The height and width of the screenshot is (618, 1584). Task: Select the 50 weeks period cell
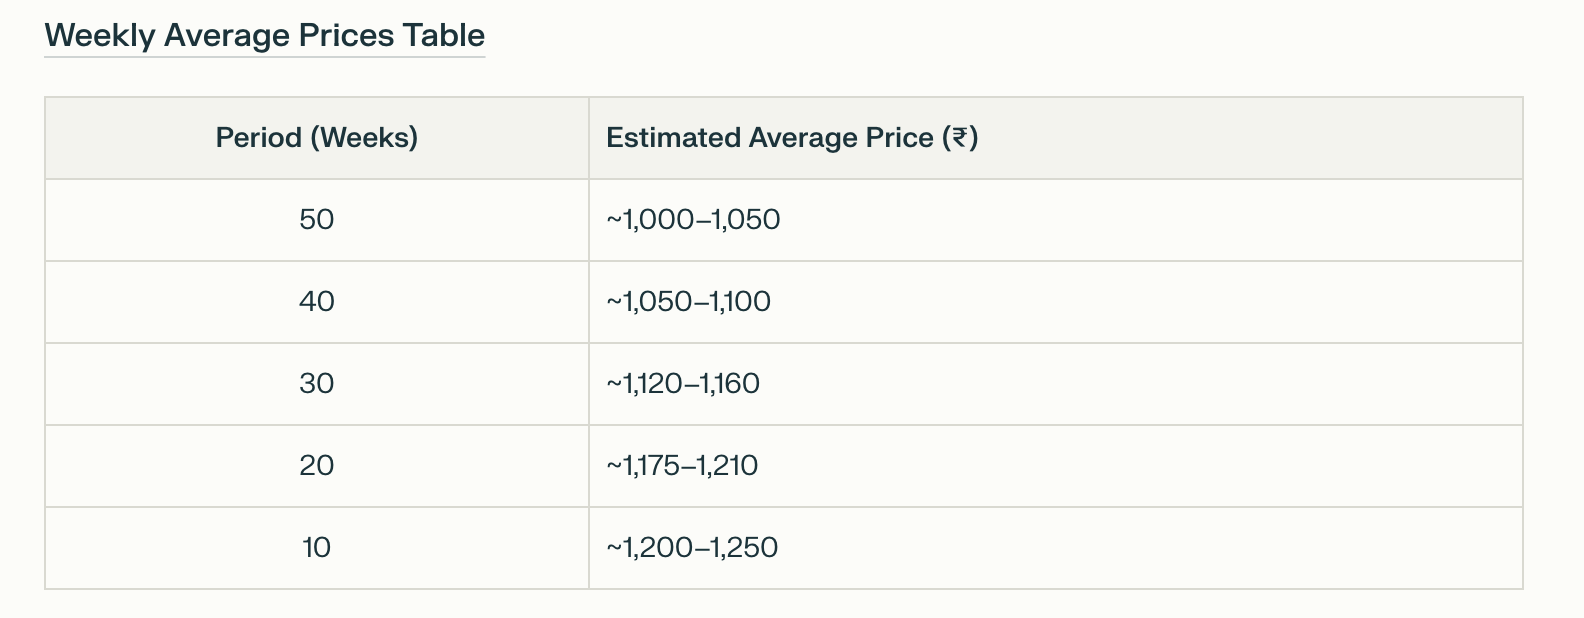click(x=316, y=220)
